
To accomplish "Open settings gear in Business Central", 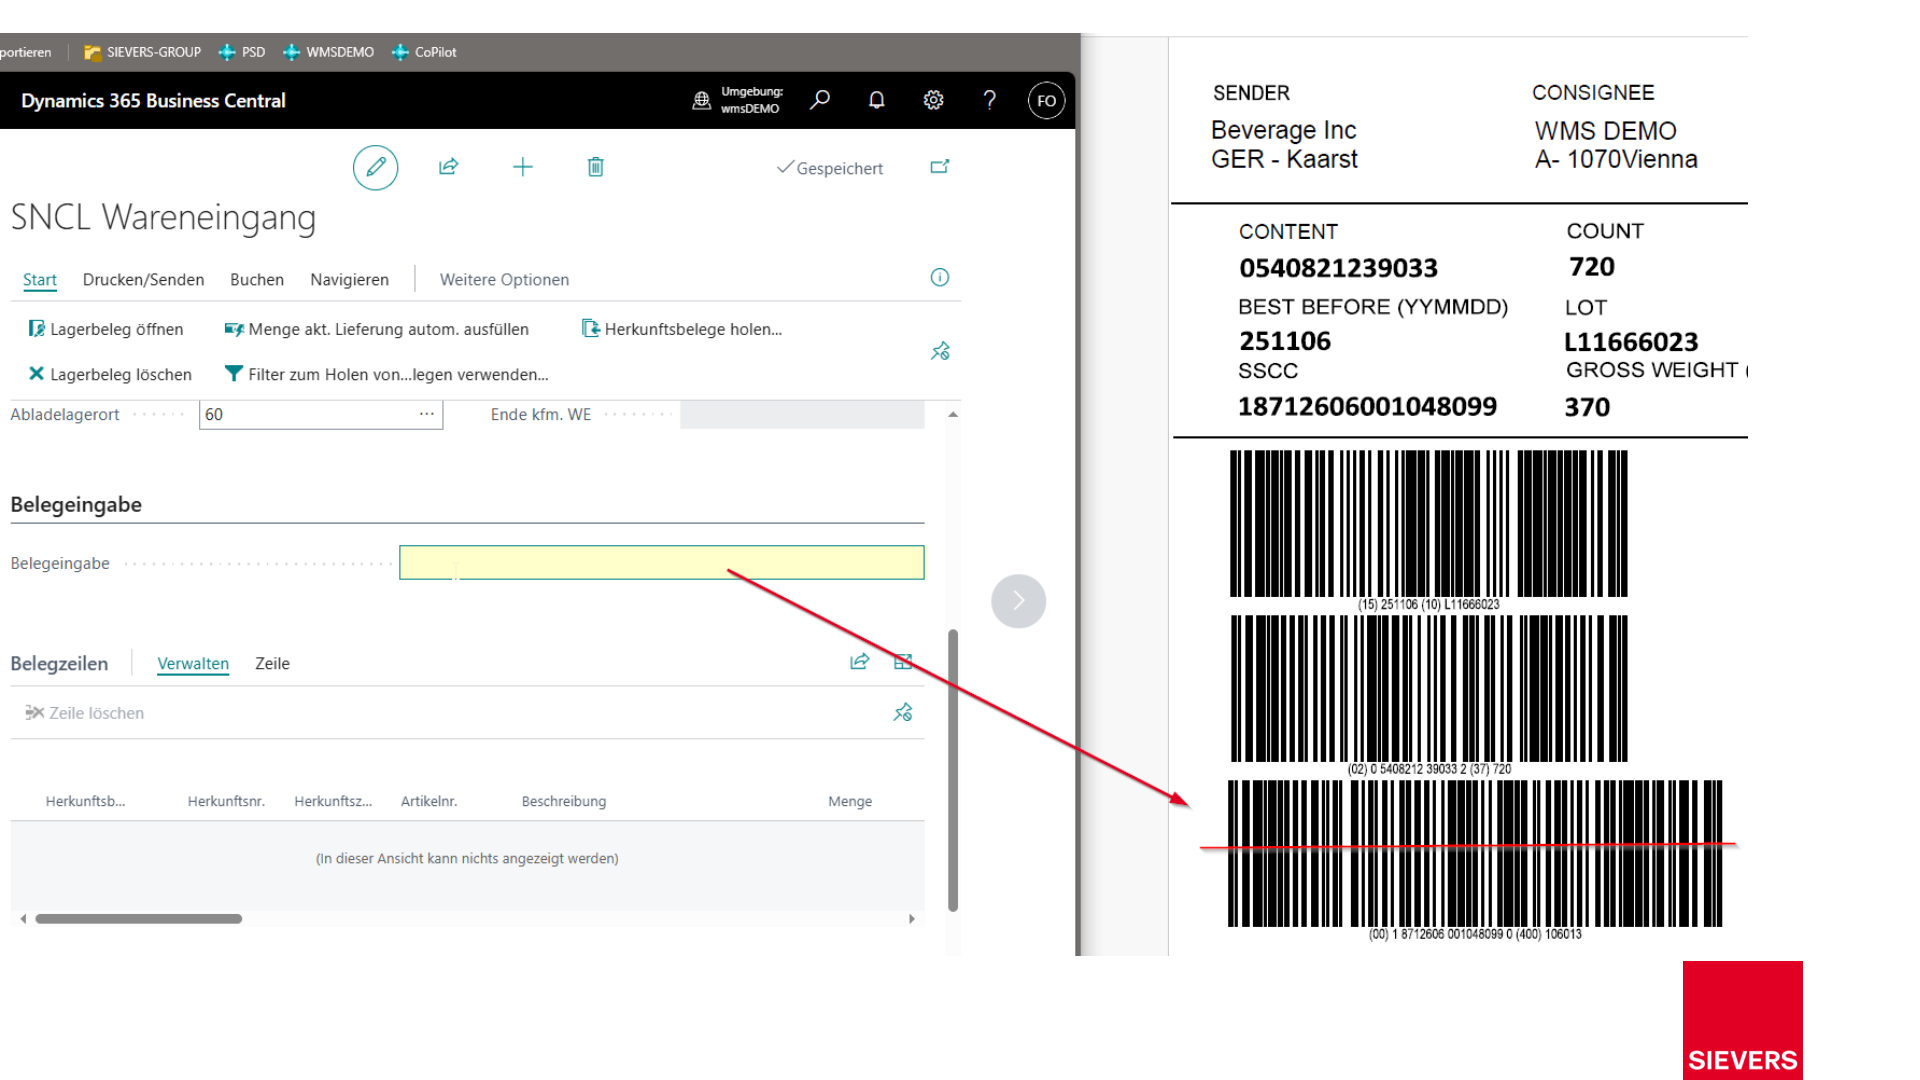I will point(933,100).
